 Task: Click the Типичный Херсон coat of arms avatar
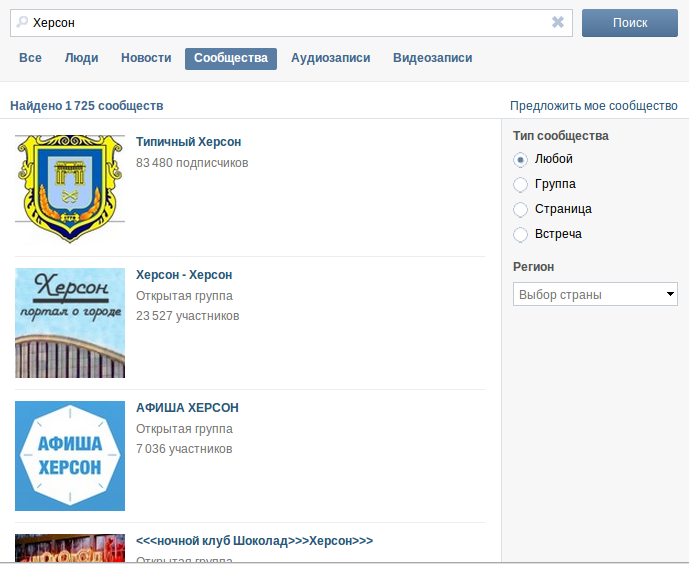(x=70, y=189)
